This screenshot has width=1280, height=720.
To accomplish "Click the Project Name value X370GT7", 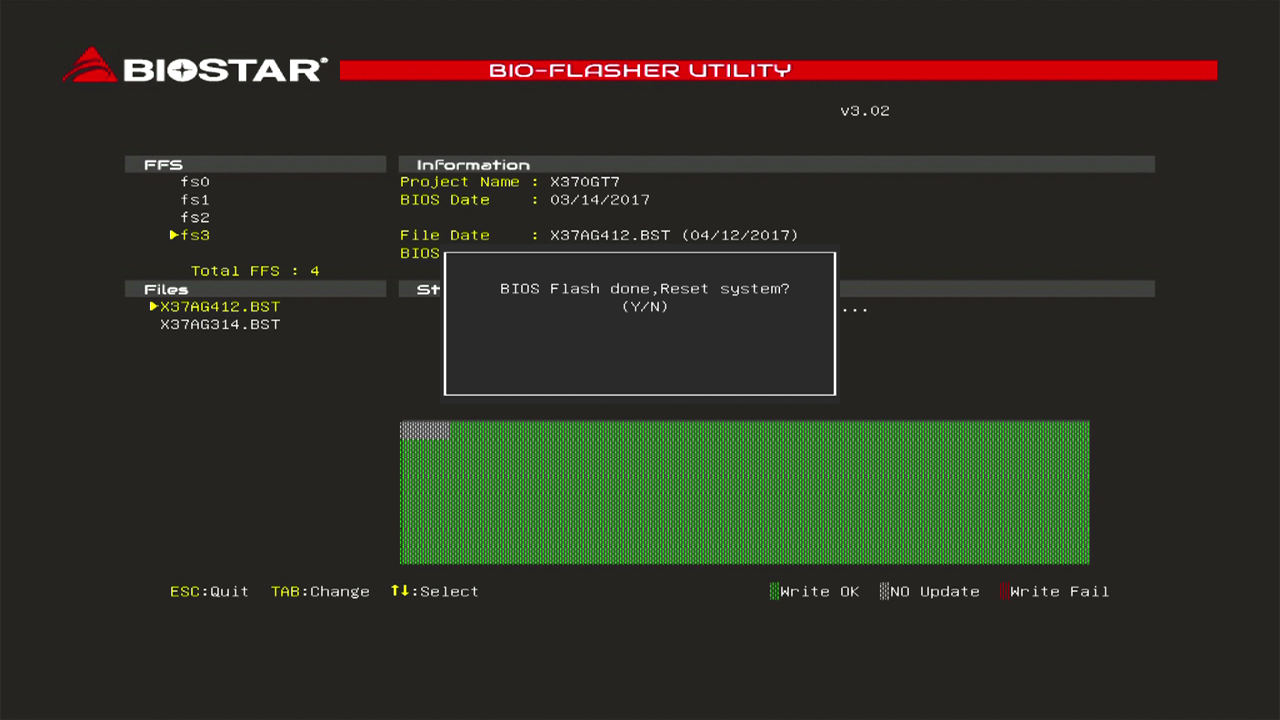I will click(585, 182).
